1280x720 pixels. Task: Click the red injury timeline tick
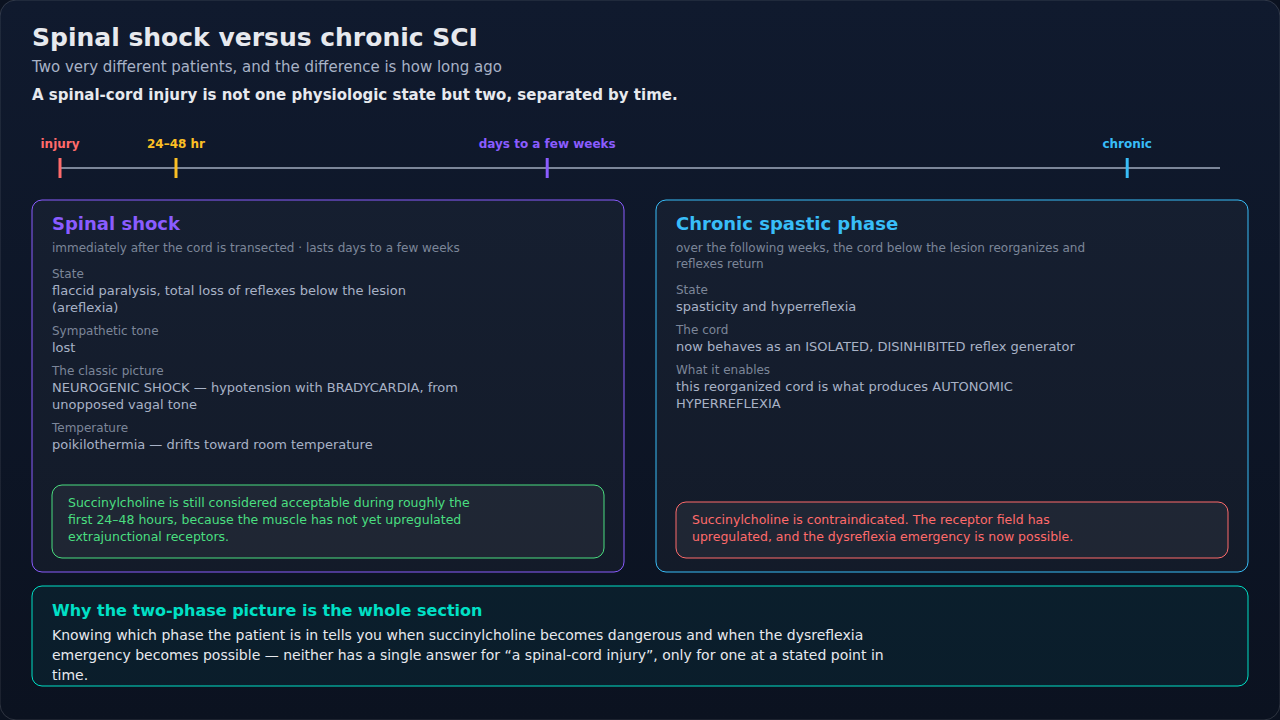pyautogui.click(x=60, y=168)
